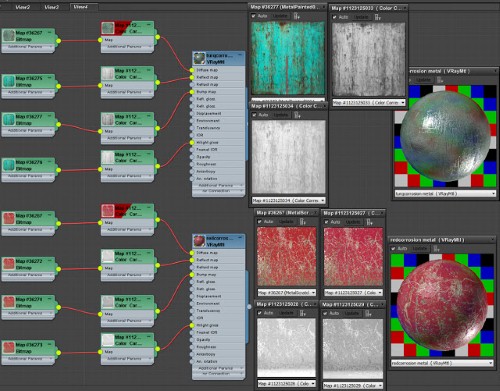500x391 pixels.
Task: Toggle Auto checkbox in Map #36277 preview window
Action: [x=254, y=16]
